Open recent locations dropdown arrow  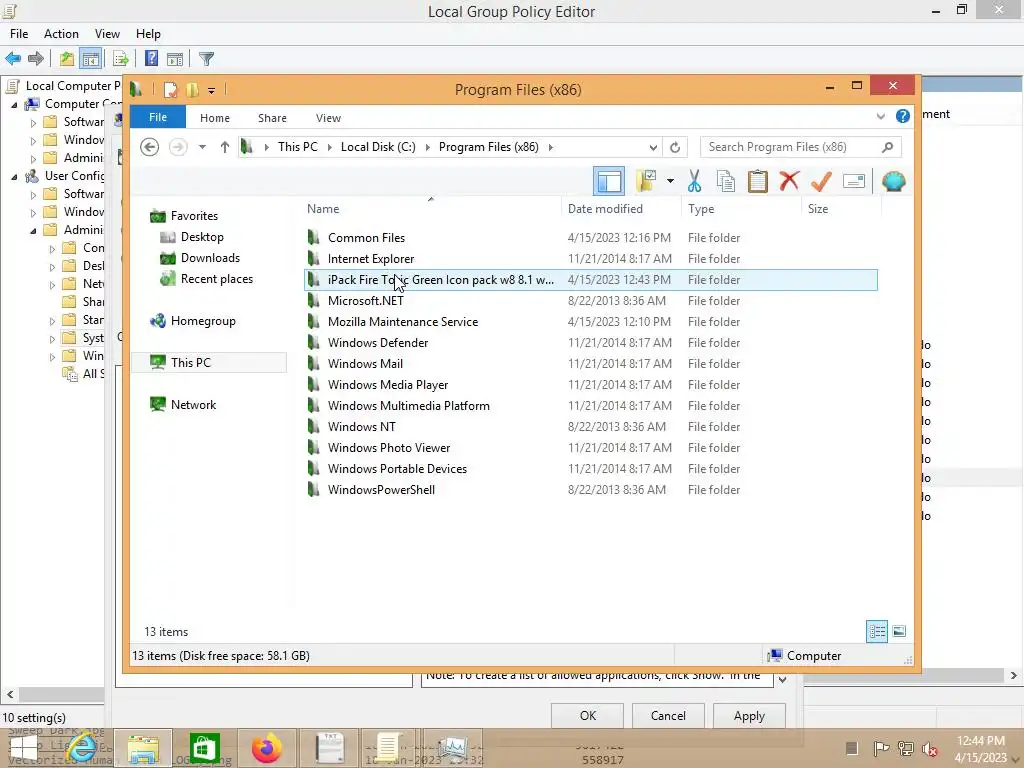(x=202, y=147)
